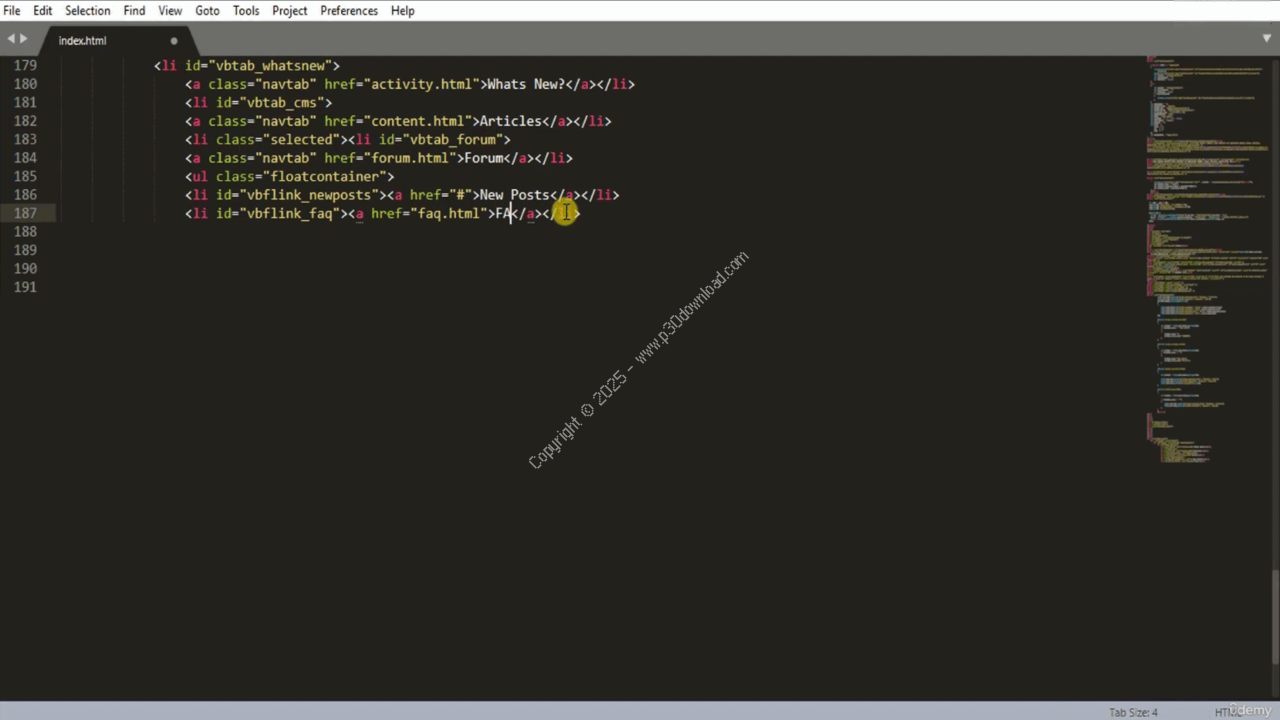This screenshot has width=1280, height=720.
Task: Click line number 188 in gutter
Action: 26,232
